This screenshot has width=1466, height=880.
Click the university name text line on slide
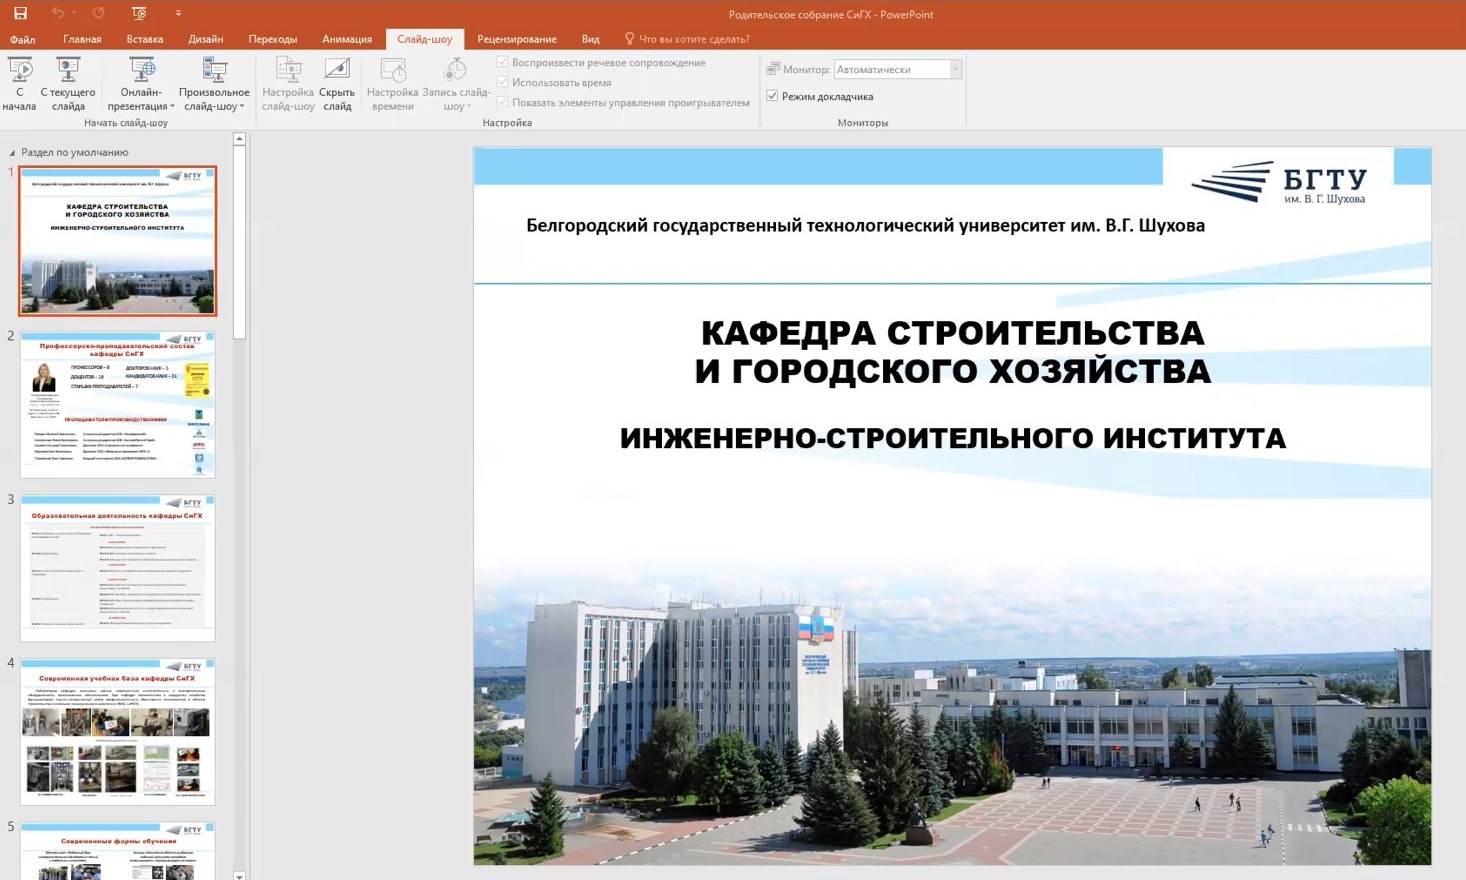tap(865, 225)
